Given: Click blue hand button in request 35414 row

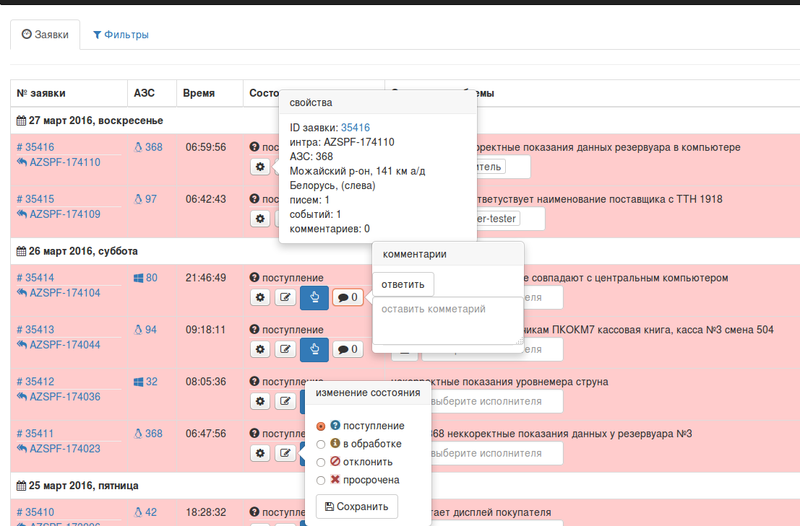Looking at the screenshot, I should [x=314, y=297].
